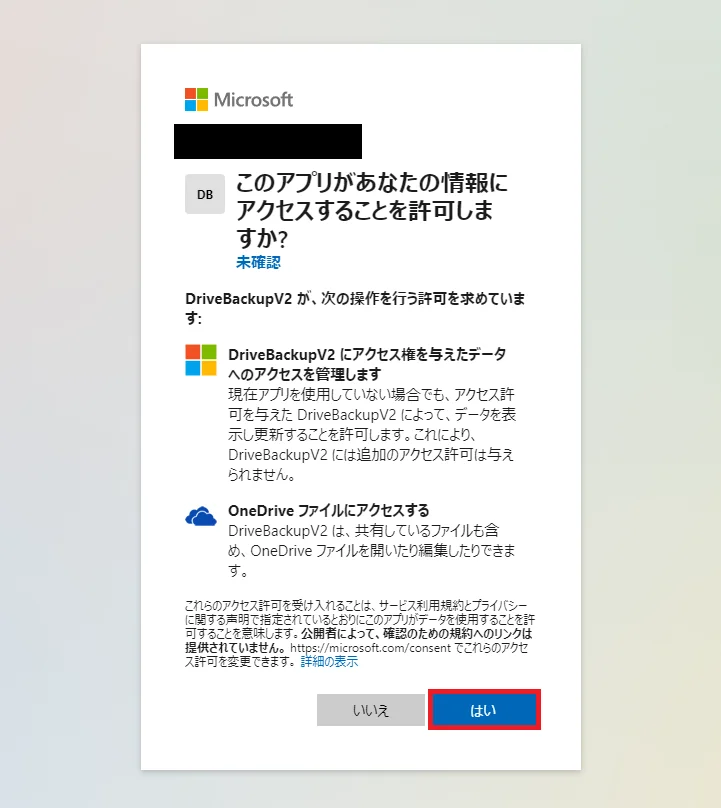Open the 詳細の表示 show details link
This screenshot has width=721, height=808.
click(329, 662)
